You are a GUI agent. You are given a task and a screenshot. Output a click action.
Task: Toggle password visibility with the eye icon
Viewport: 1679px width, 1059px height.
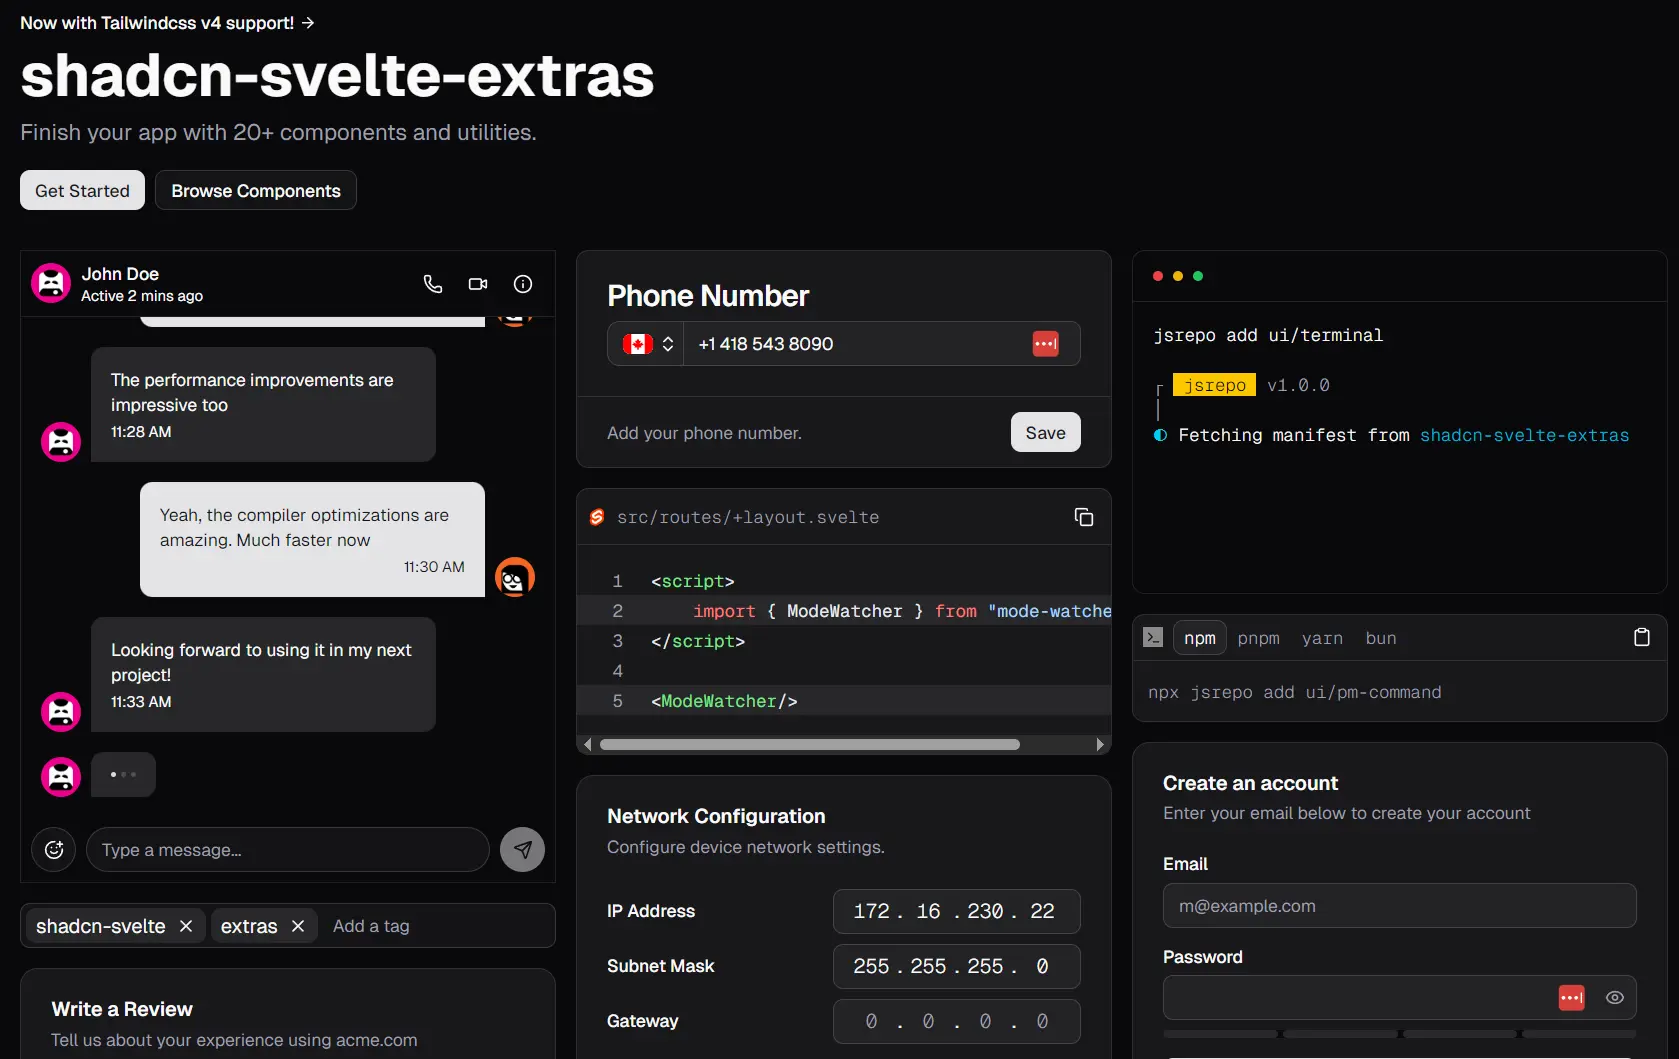click(x=1613, y=997)
